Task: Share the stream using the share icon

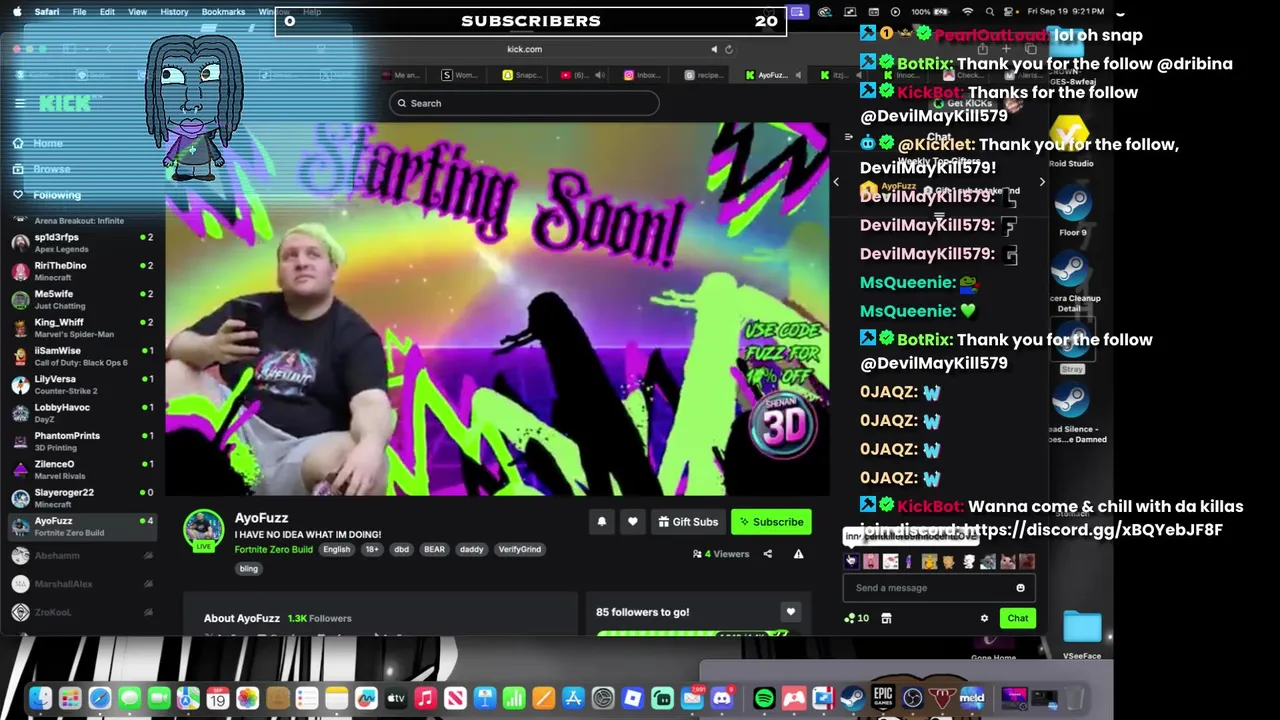Action: coord(768,554)
